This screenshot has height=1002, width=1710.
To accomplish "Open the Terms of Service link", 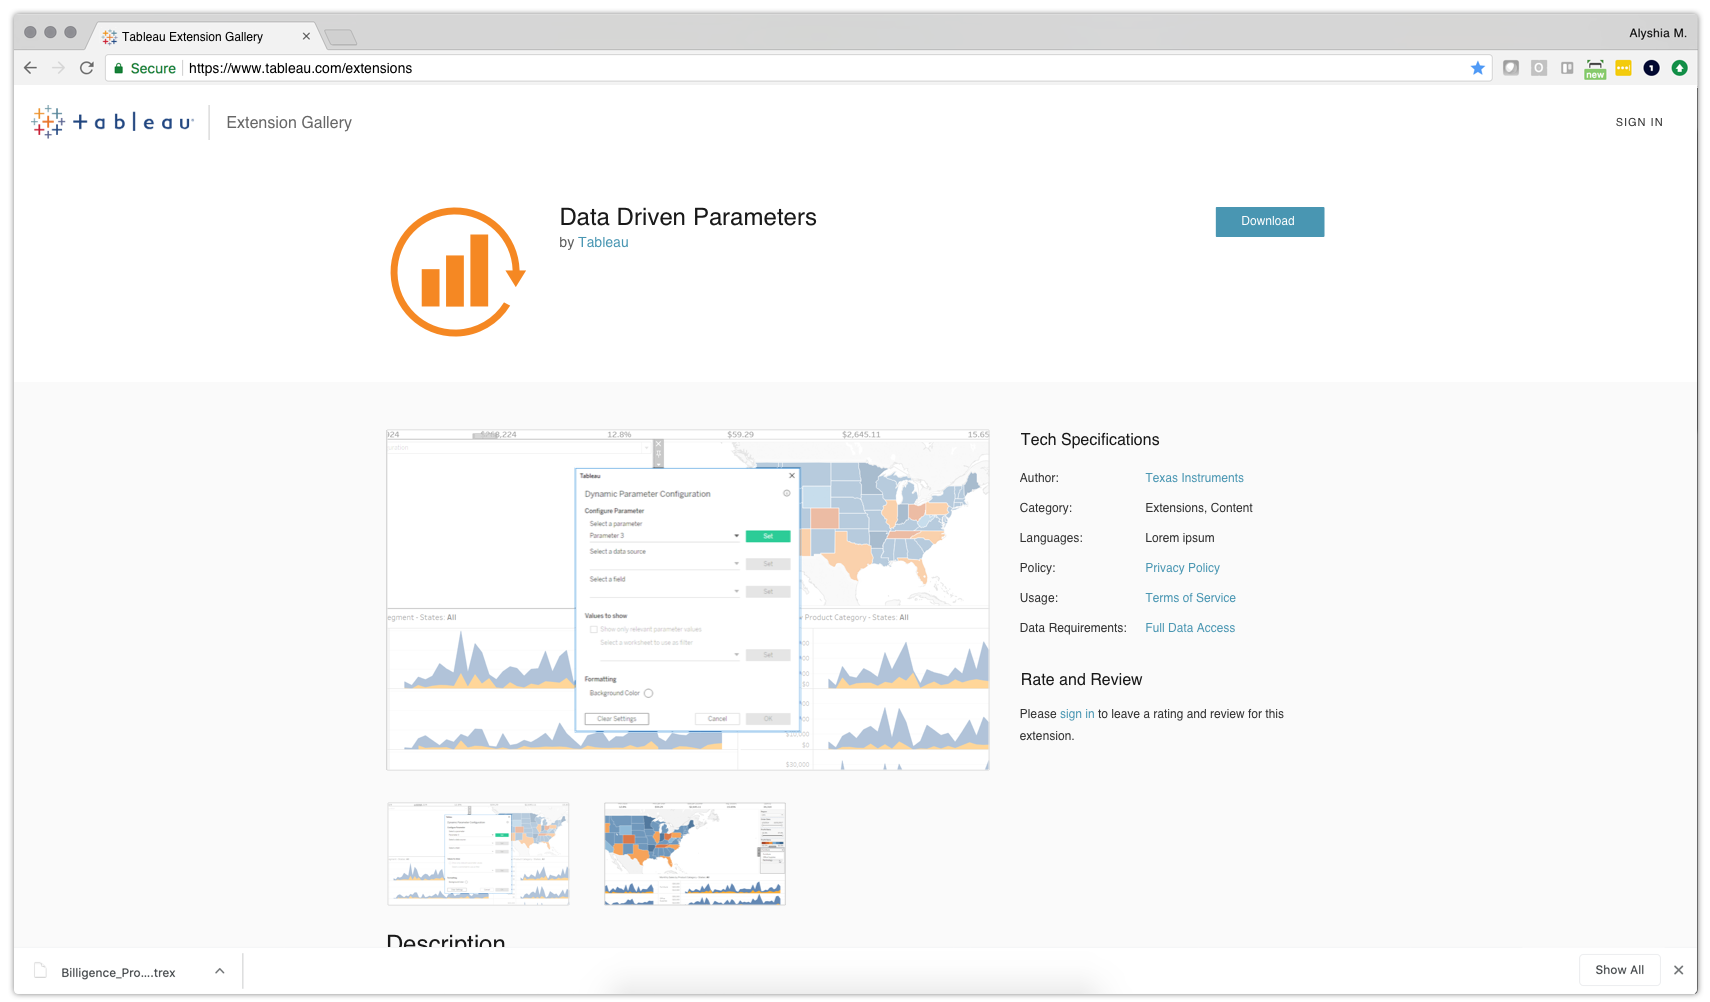I will [x=1190, y=598].
